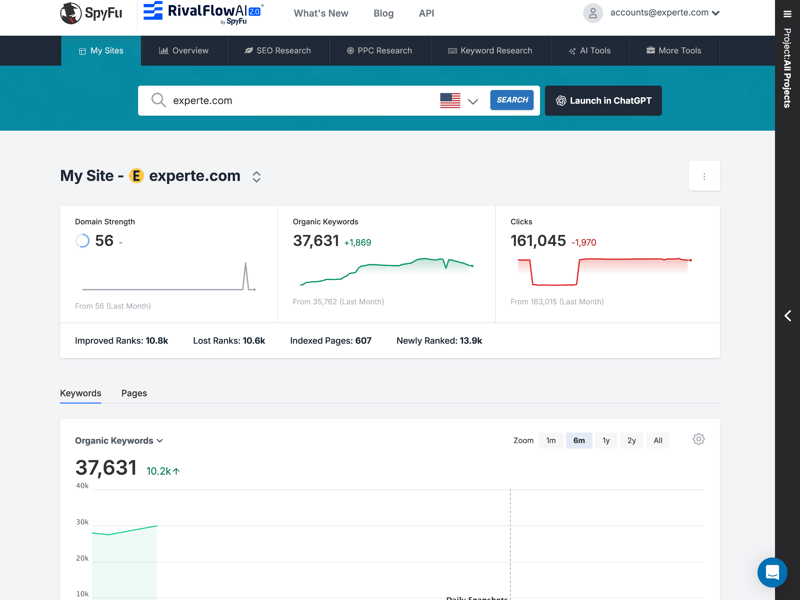Click Launch in ChatGPT button

603,101
